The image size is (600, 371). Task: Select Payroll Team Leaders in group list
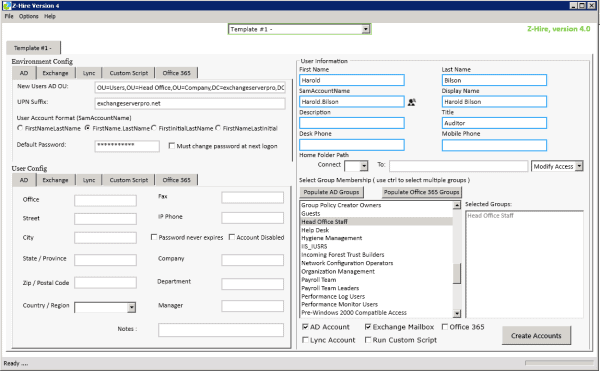coord(377,288)
